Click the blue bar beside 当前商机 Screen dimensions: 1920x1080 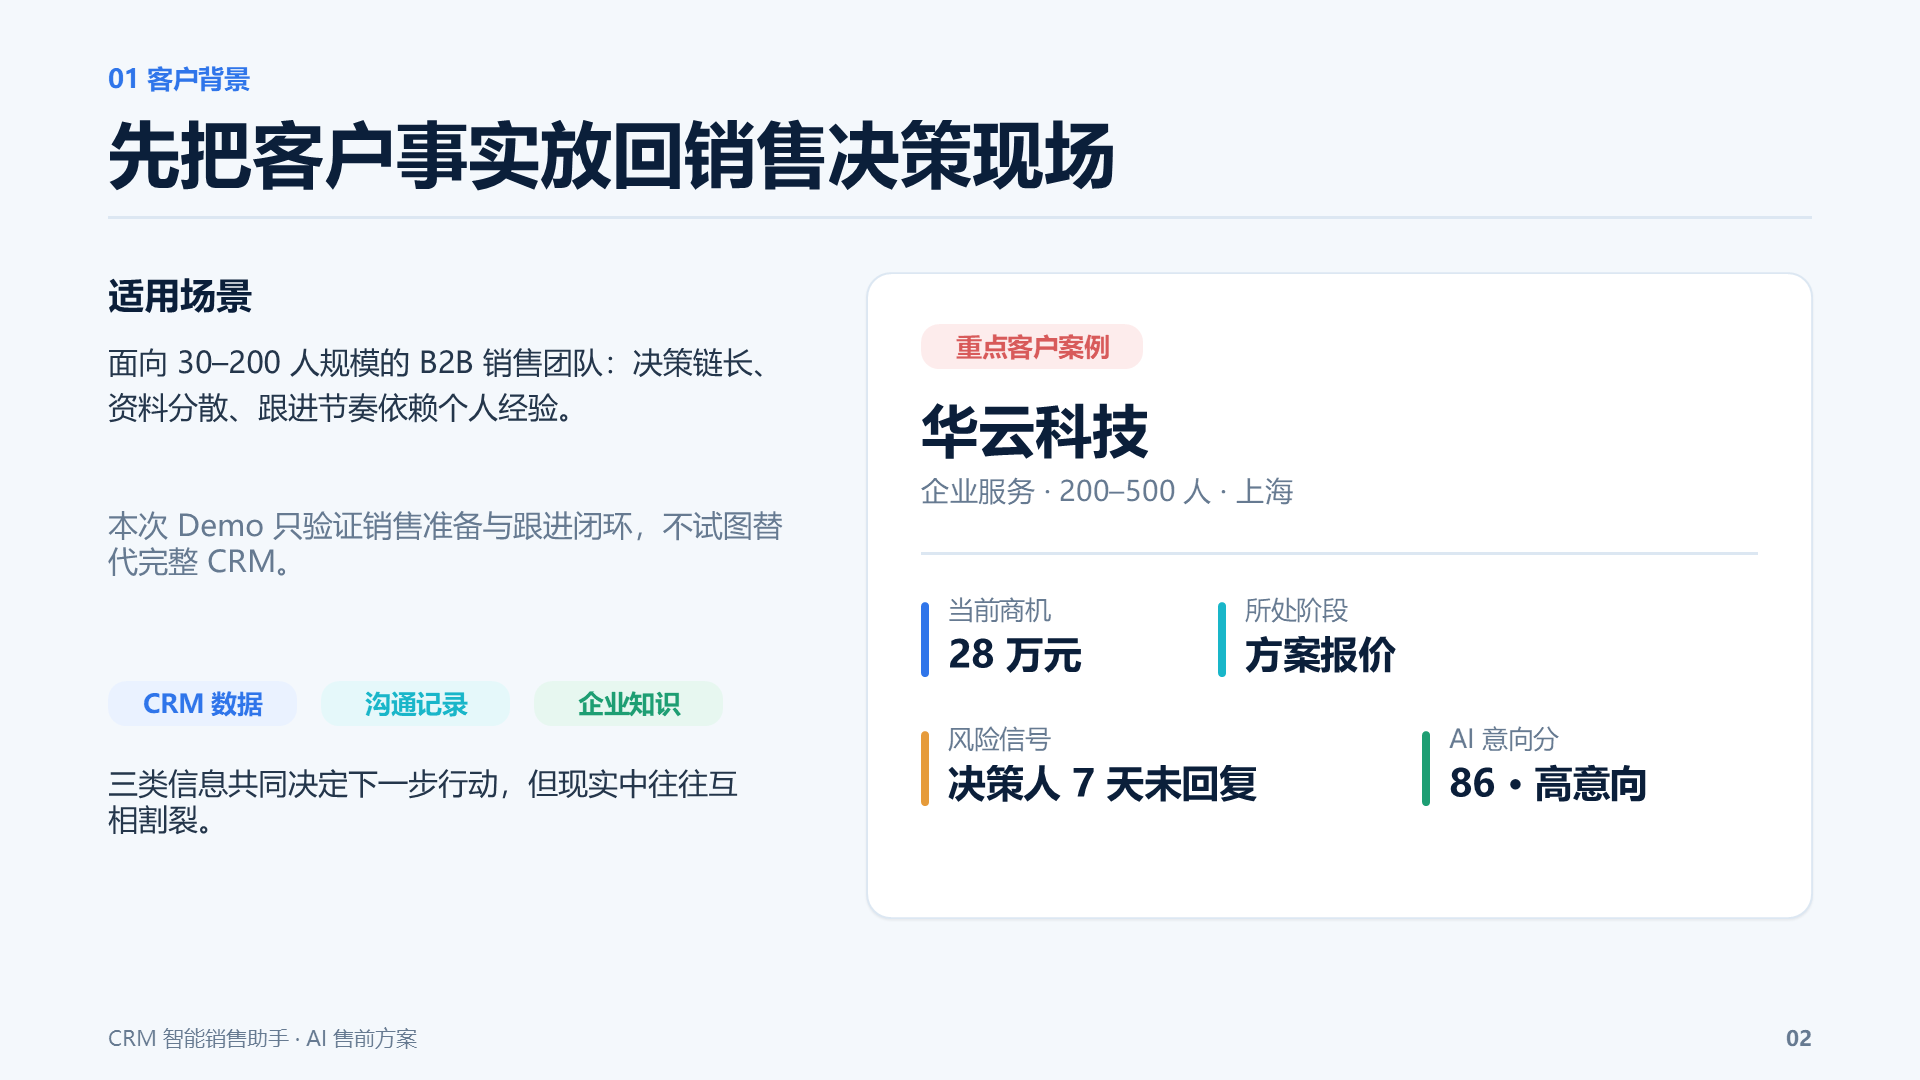[925, 639]
